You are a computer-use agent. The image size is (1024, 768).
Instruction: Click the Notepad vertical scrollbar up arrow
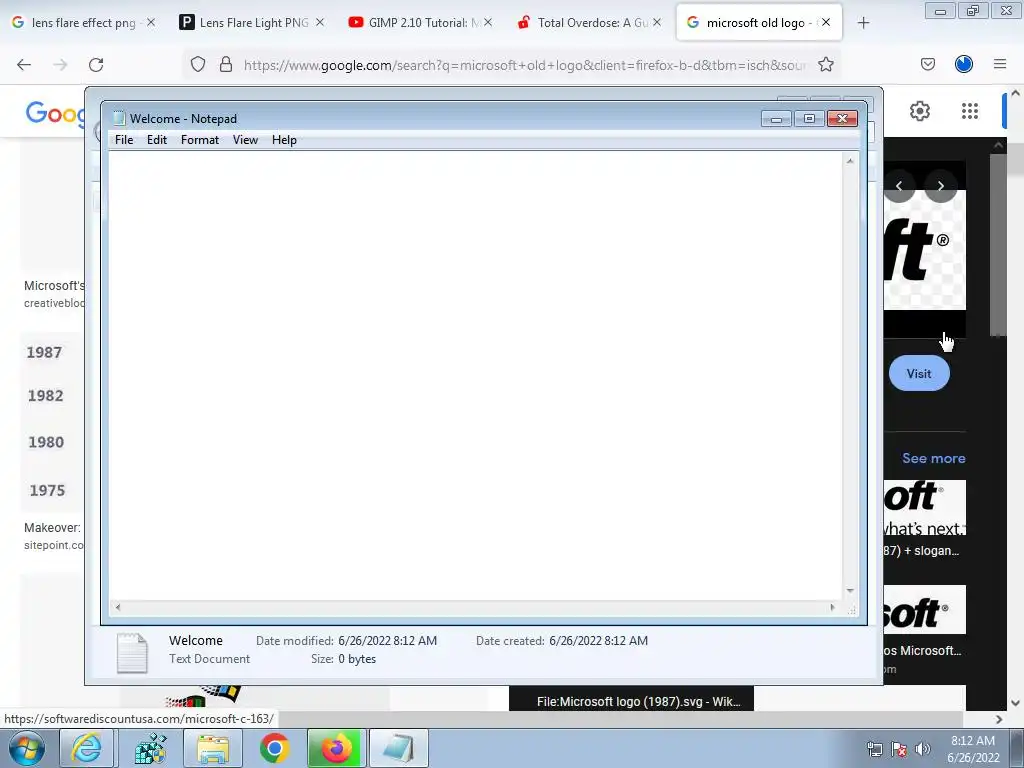850,161
